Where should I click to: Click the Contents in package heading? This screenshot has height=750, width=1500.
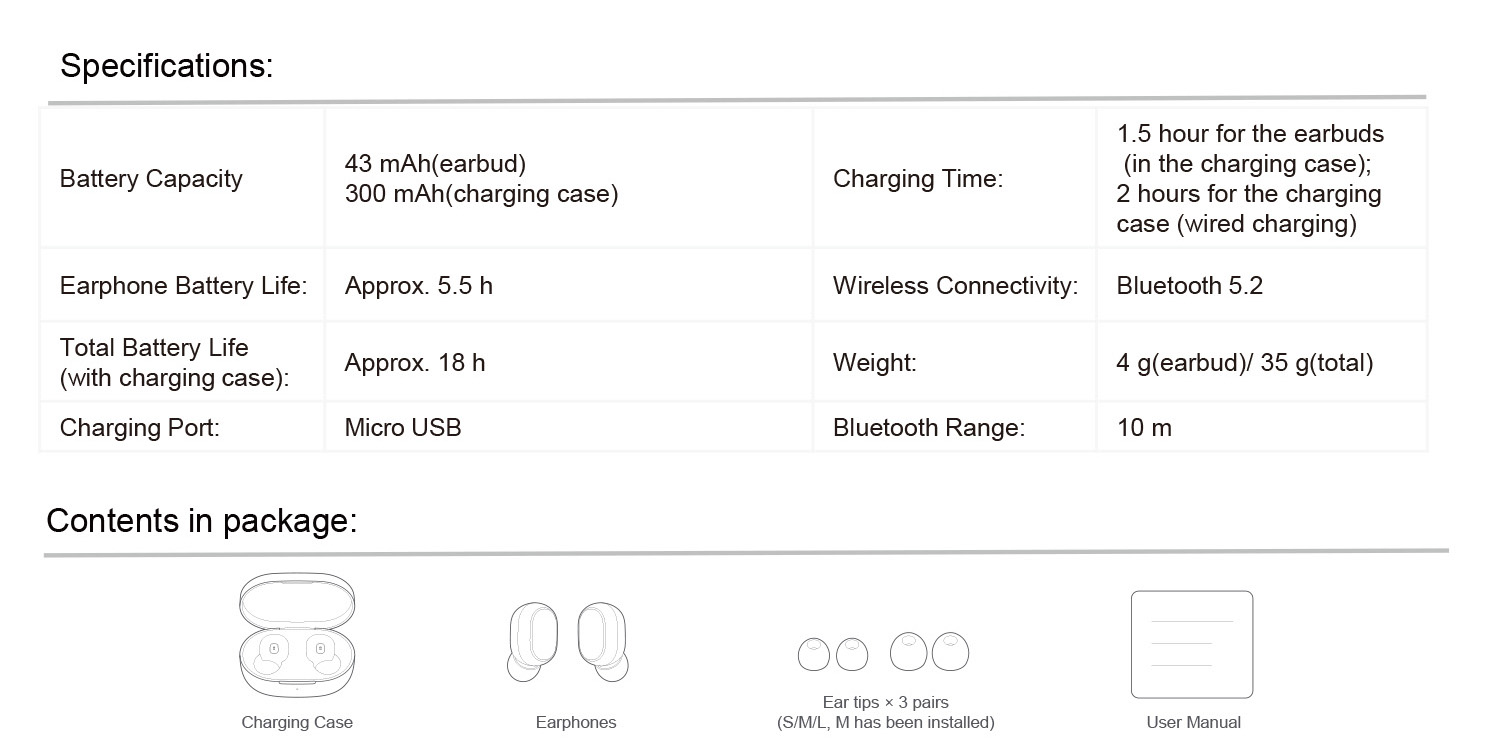tap(201, 521)
